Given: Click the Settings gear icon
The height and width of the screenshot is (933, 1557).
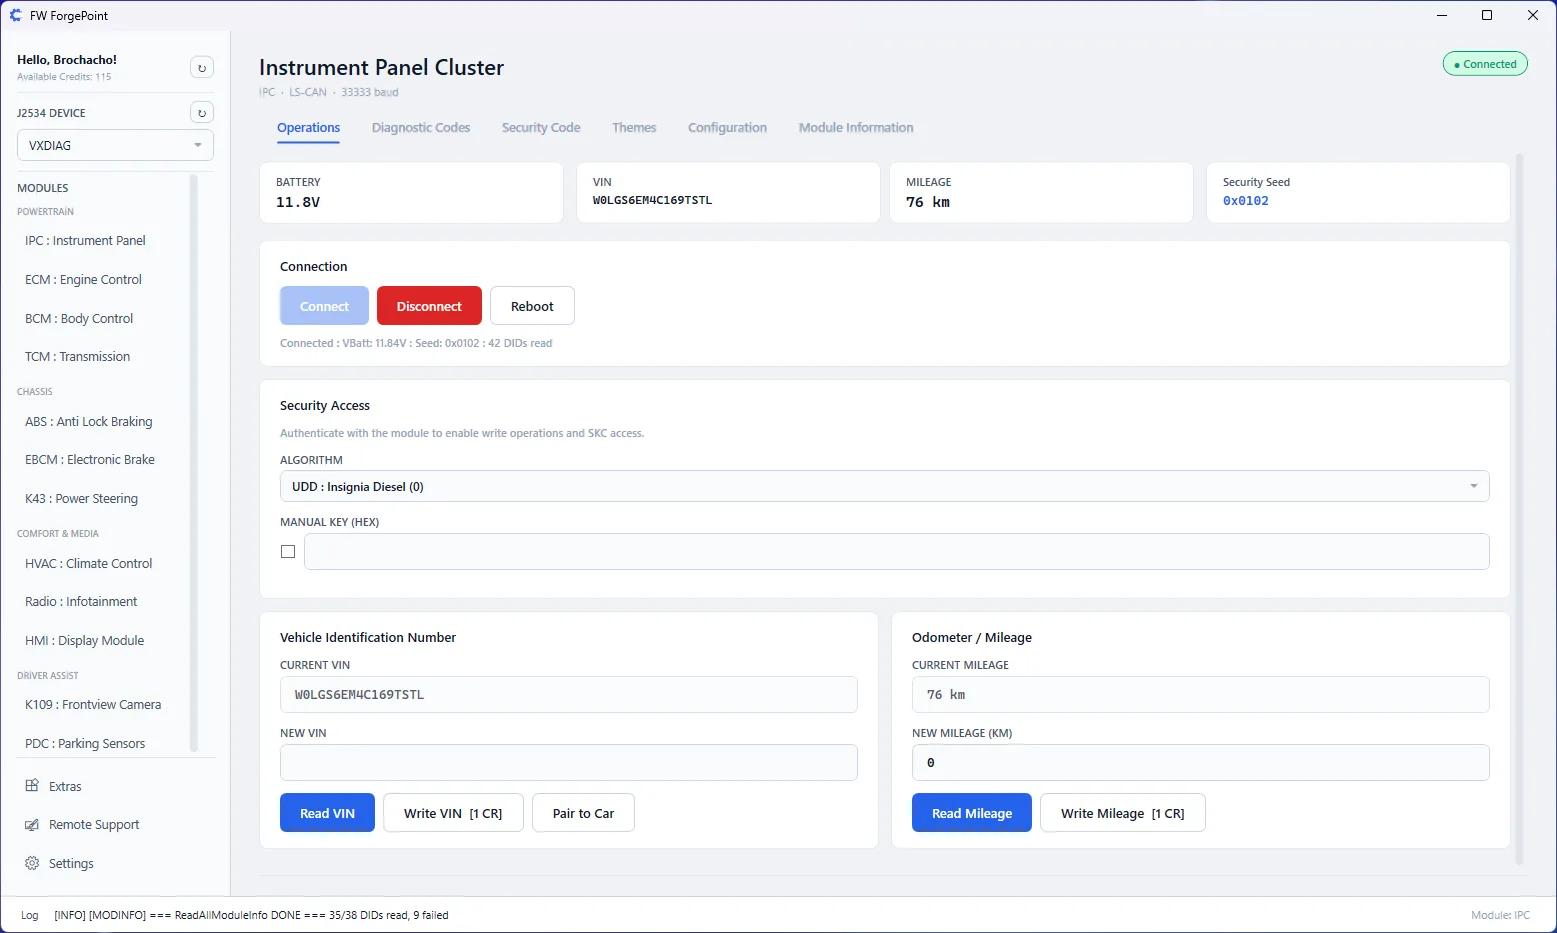Looking at the screenshot, I should [32, 863].
